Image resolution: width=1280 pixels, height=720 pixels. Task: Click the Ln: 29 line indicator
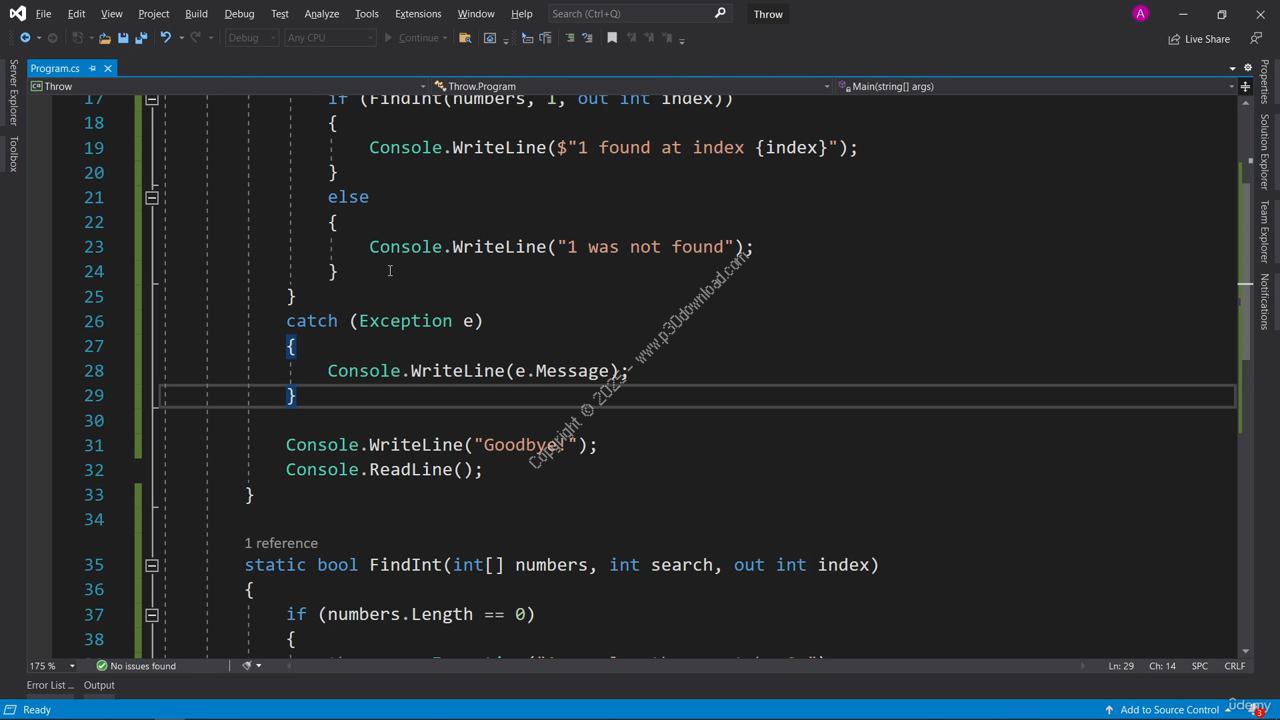tap(1121, 666)
